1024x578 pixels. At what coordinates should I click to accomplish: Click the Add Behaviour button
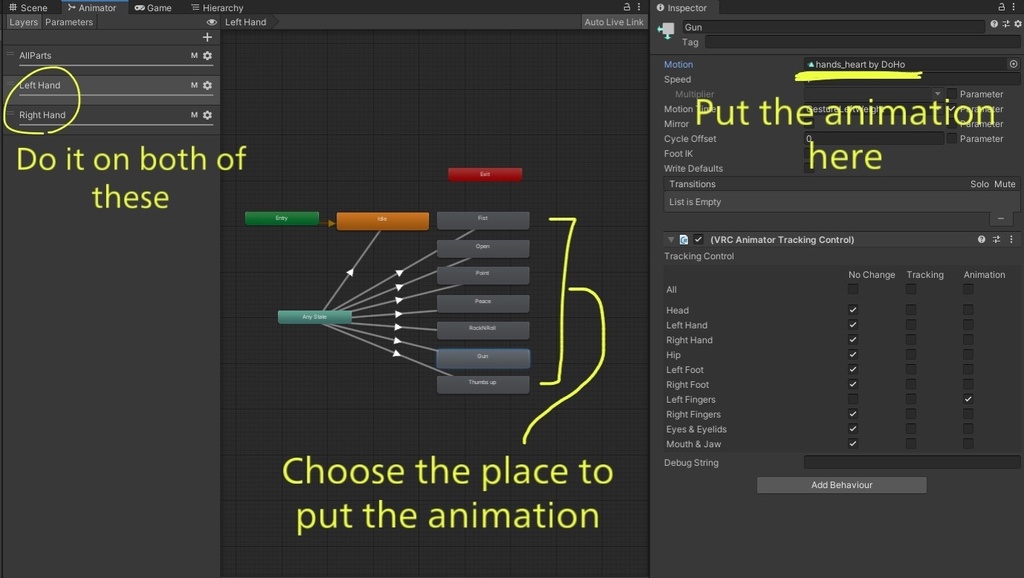[x=841, y=485]
